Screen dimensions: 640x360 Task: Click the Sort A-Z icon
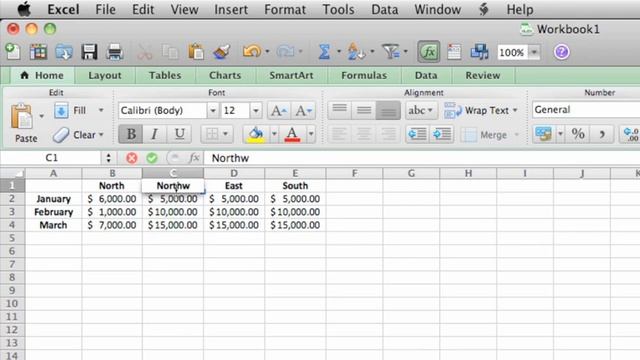pyautogui.click(x=356, y=52)
